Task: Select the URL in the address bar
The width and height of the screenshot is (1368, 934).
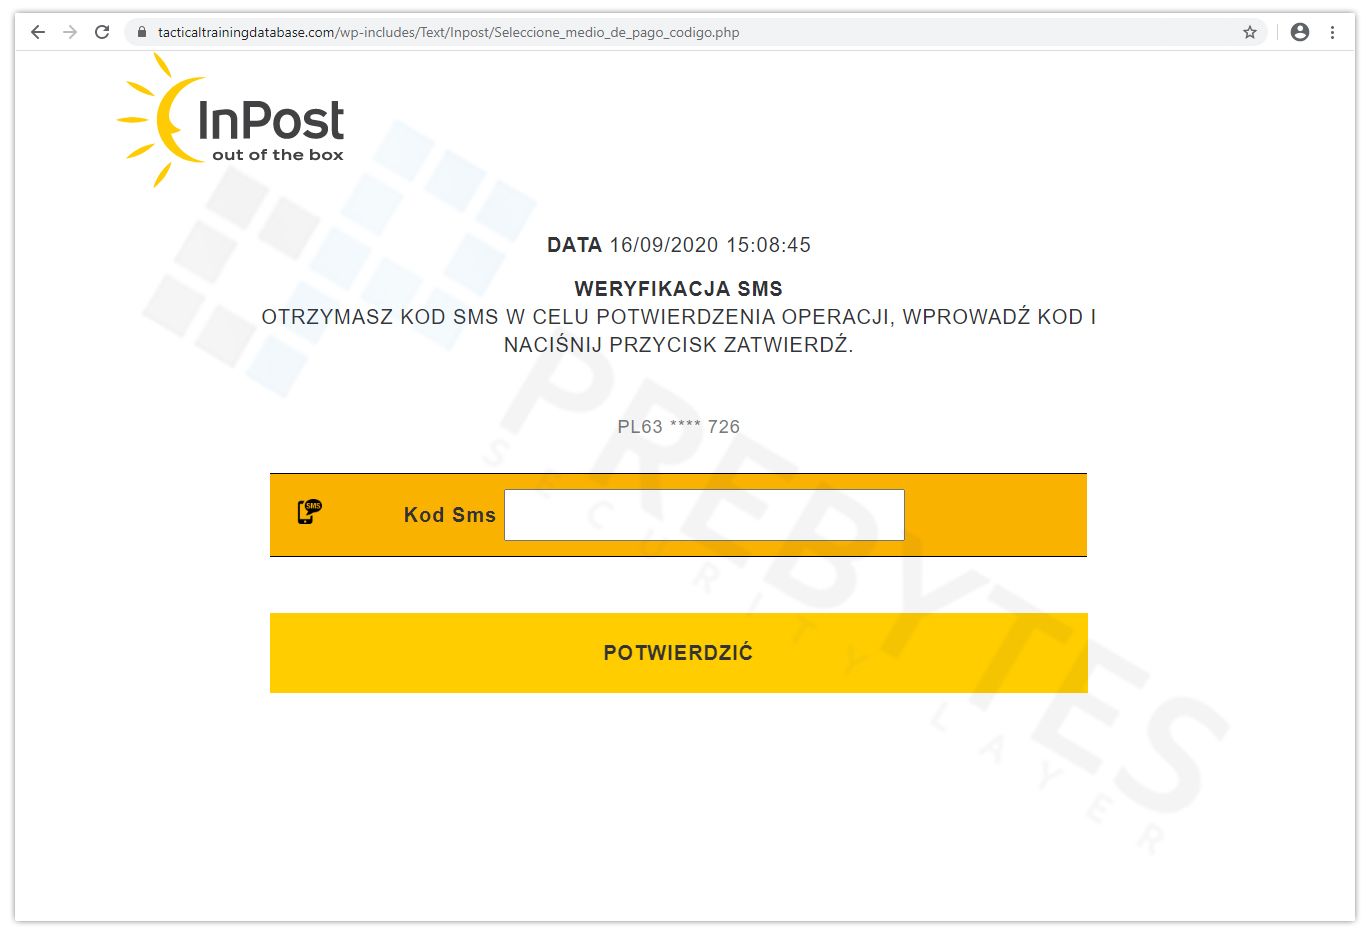Action: click(448, 32)
